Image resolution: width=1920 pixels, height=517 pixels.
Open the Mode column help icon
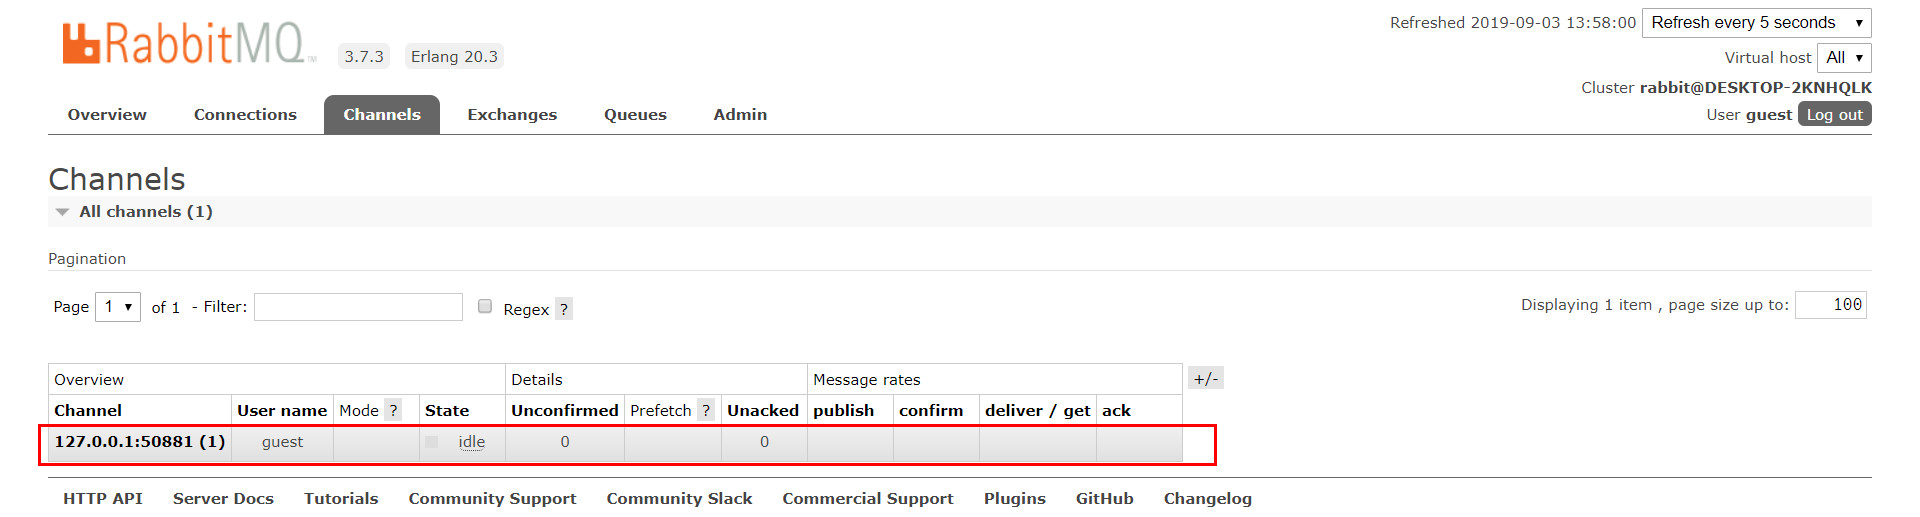[x=394, y=410]
